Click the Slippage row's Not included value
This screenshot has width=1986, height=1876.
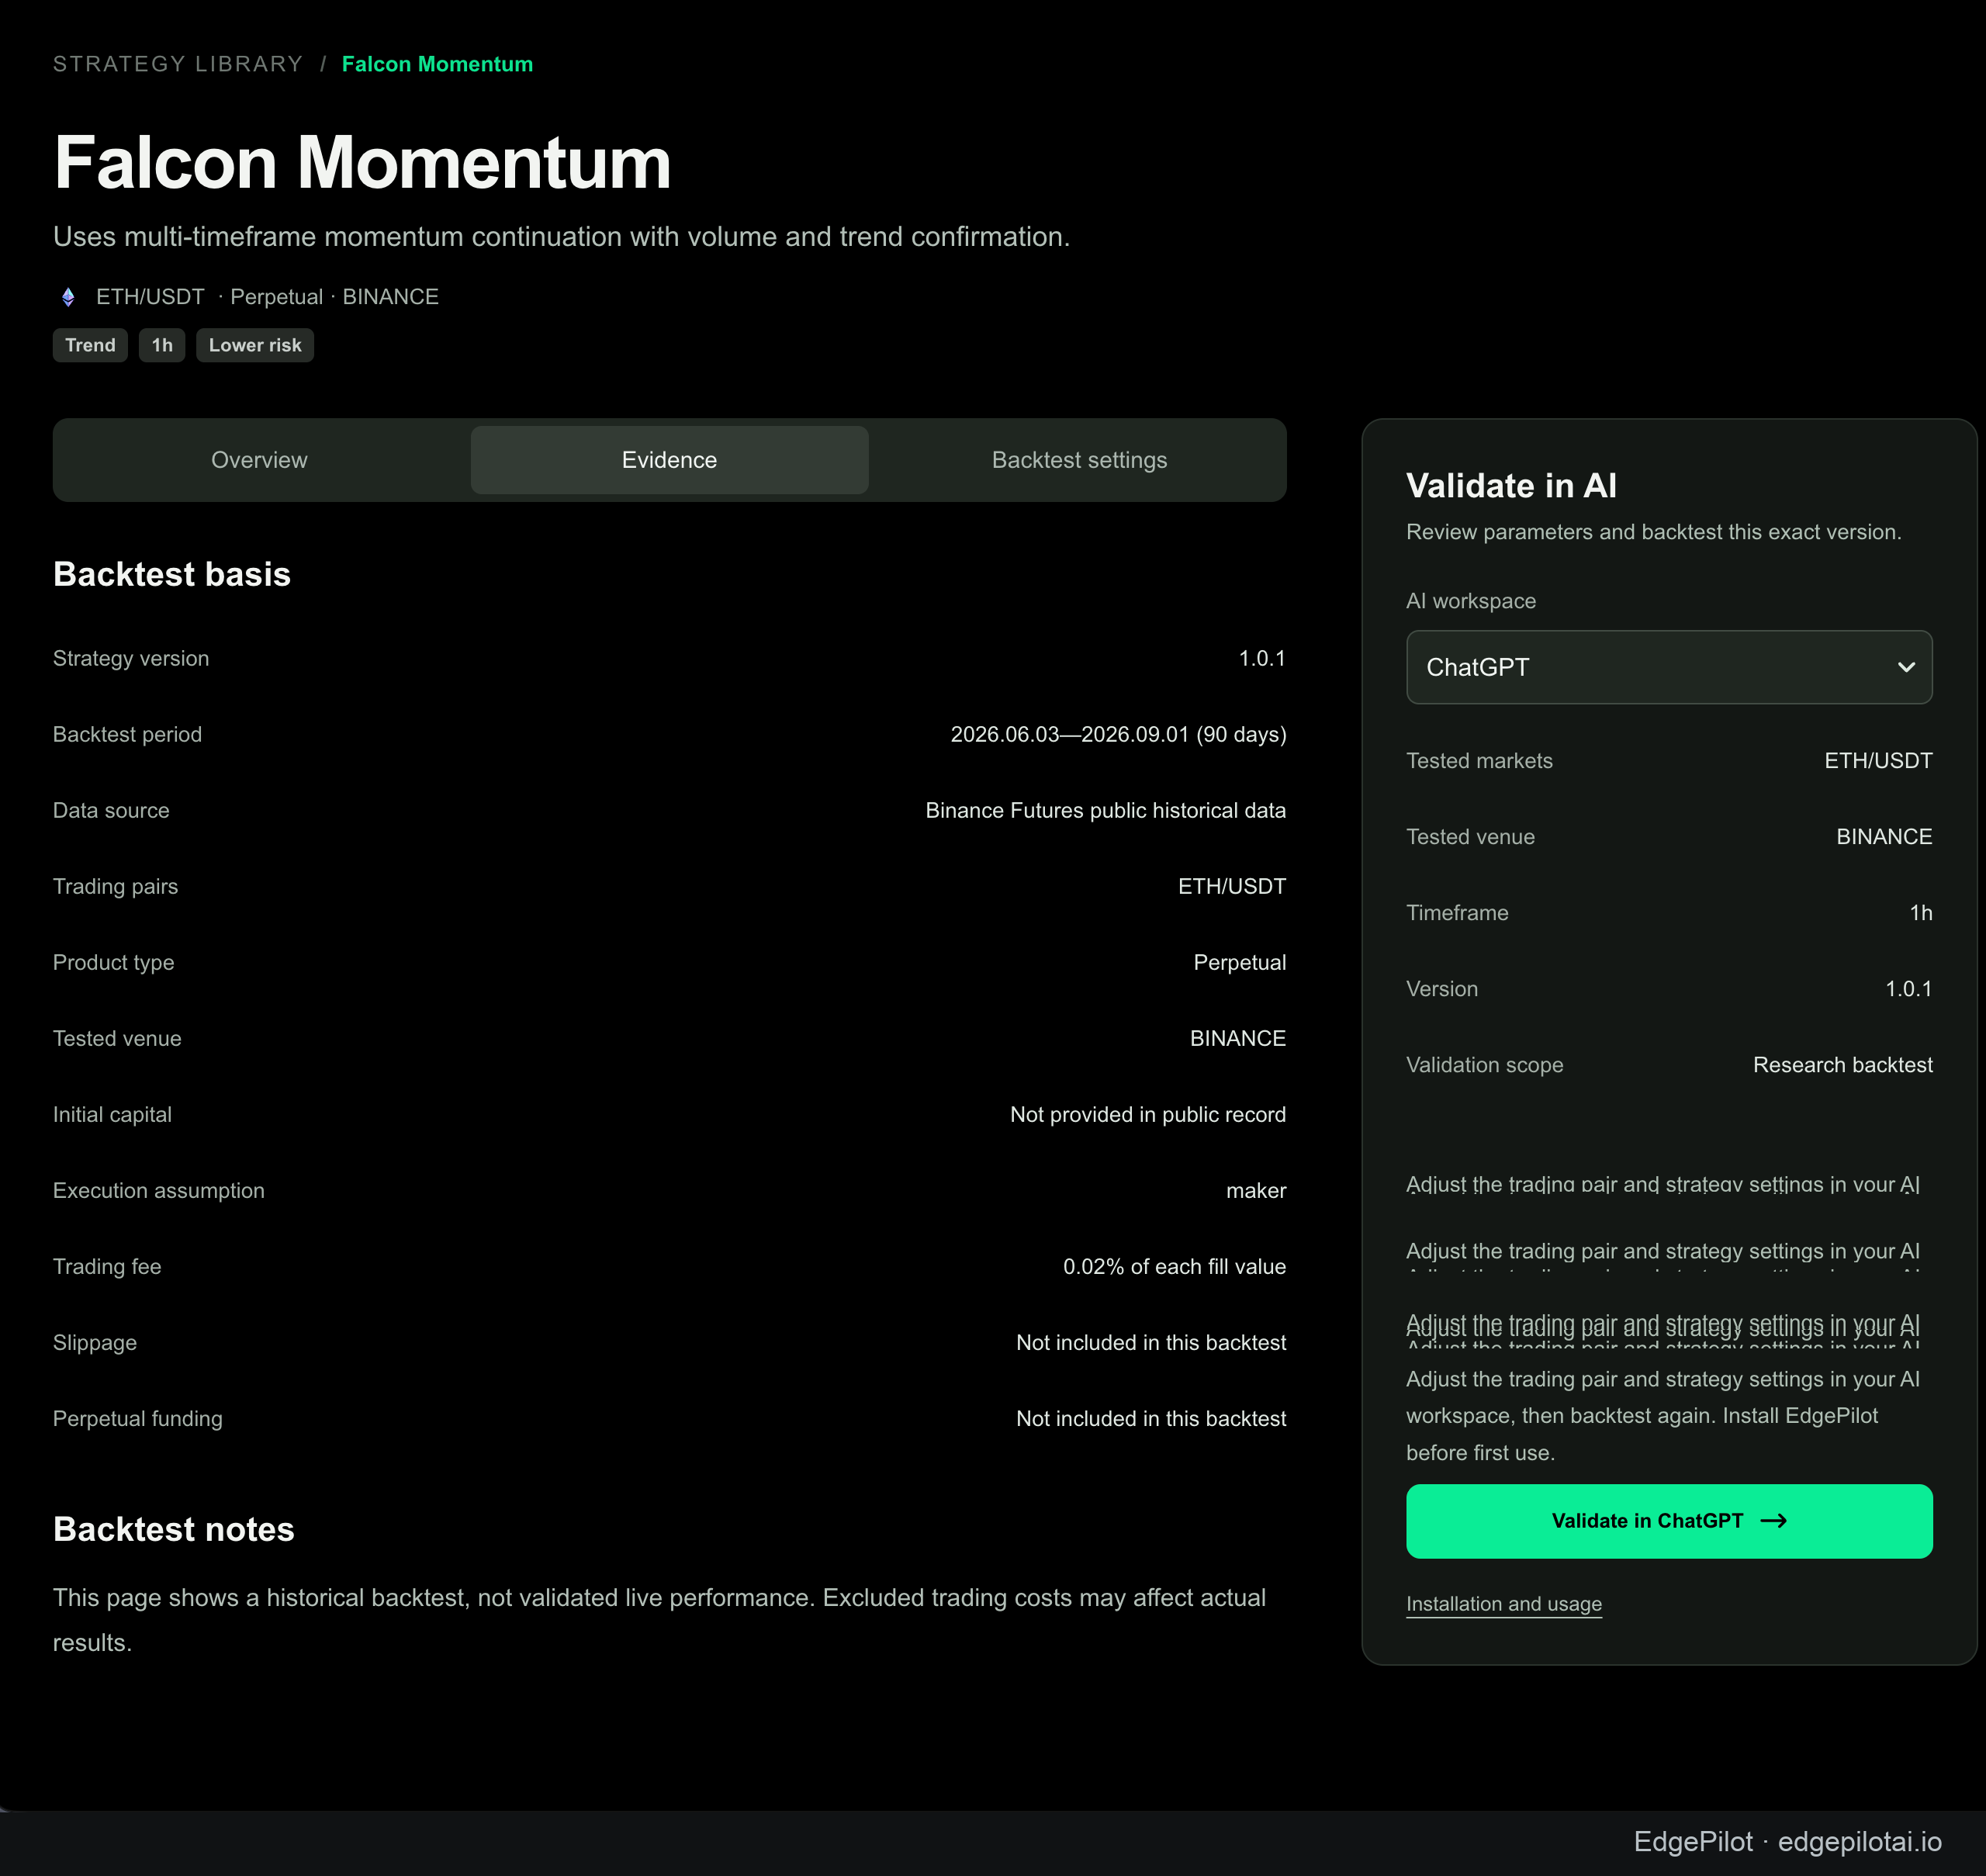tap(1151, 1342)
